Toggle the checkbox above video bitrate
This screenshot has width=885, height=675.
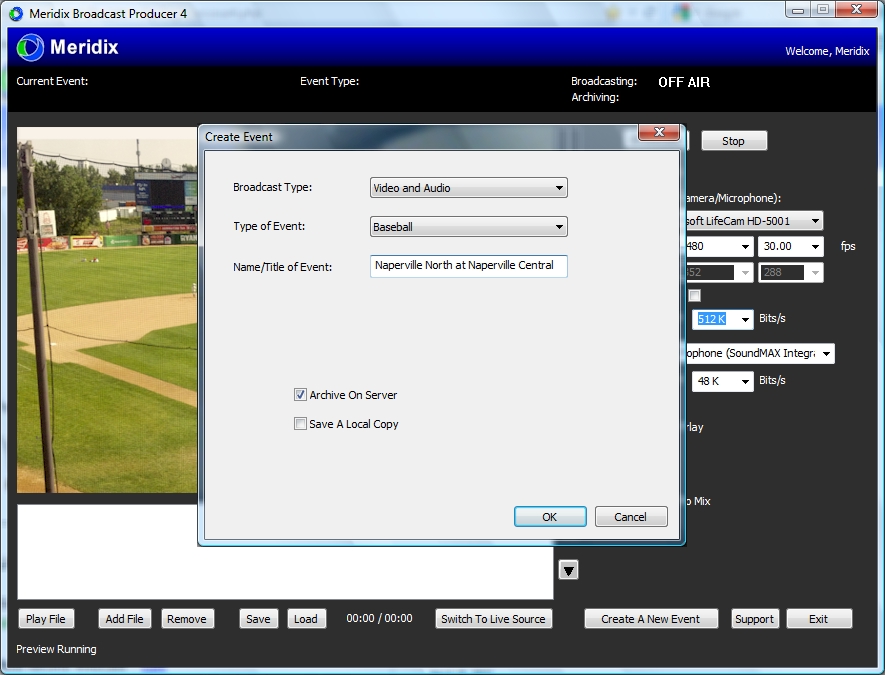coord(694,296)
